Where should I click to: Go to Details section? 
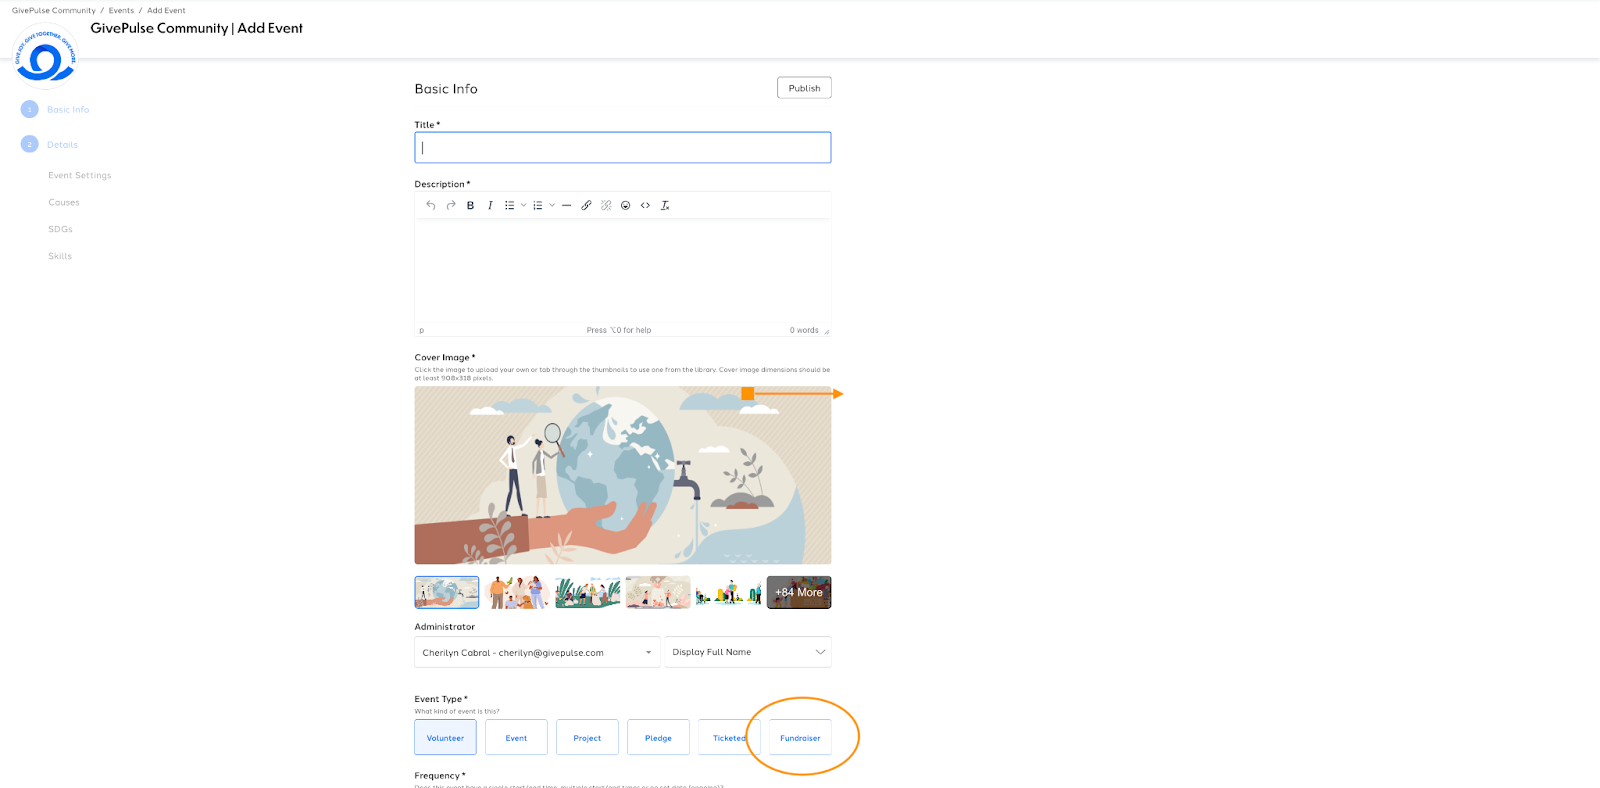click(62, 145)
